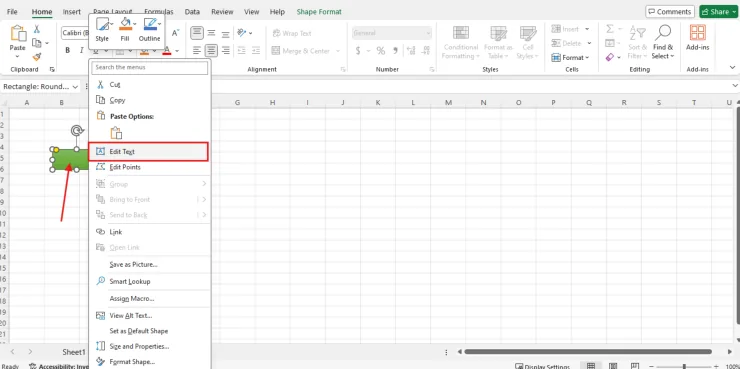Open the Font Color dropdown arrow
The width and height of the screenshot is (740, 369).
(x=177, y=51)
